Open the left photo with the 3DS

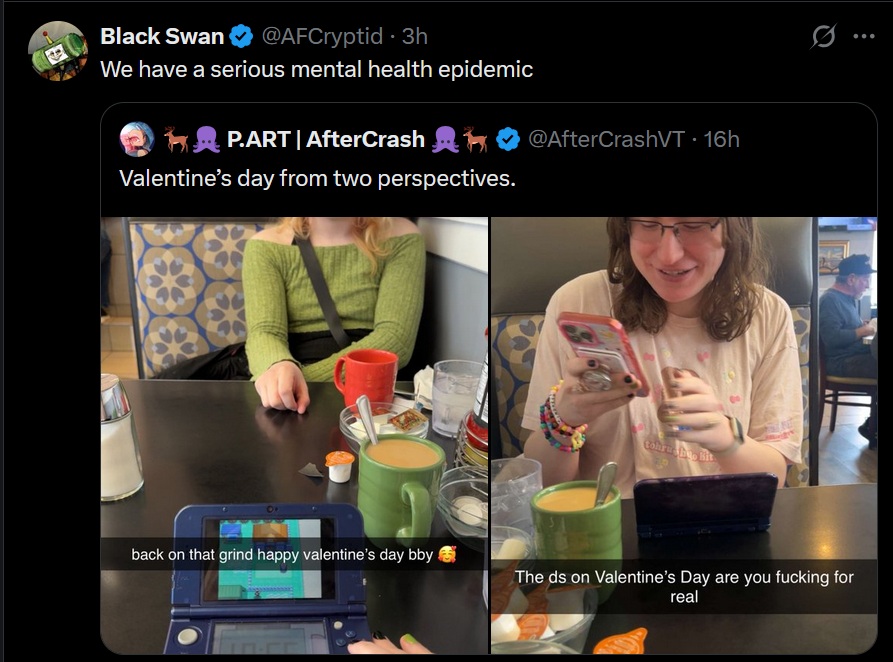[x=294, y=435]
